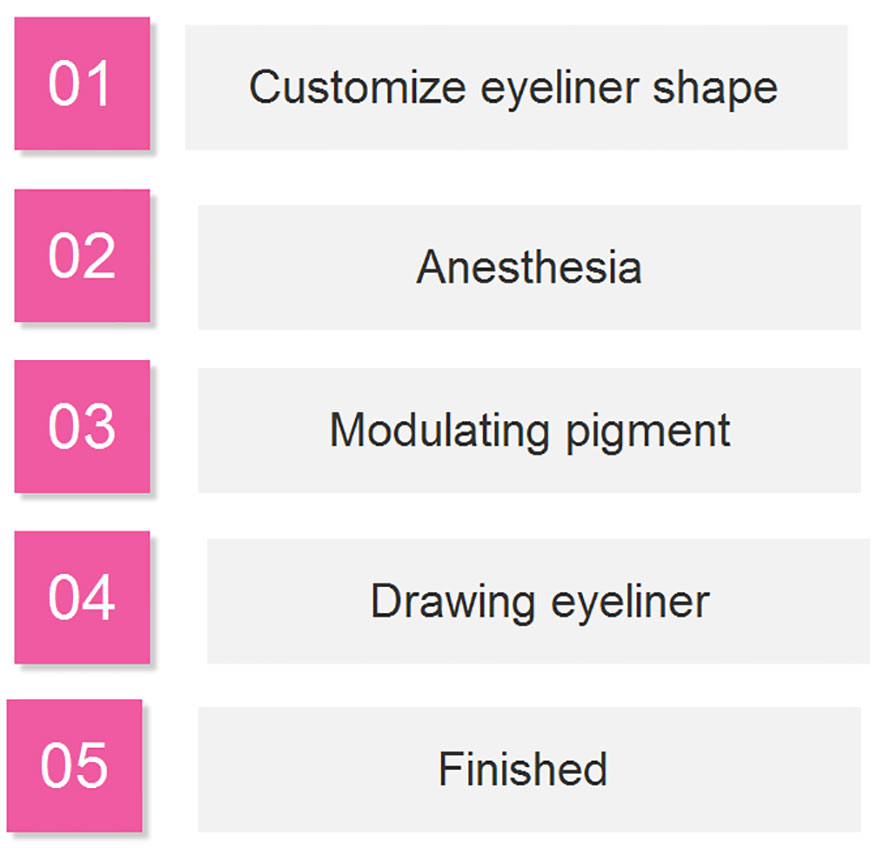Select the pink 02 step box
878x848 pixels.
tap(82, 255)
